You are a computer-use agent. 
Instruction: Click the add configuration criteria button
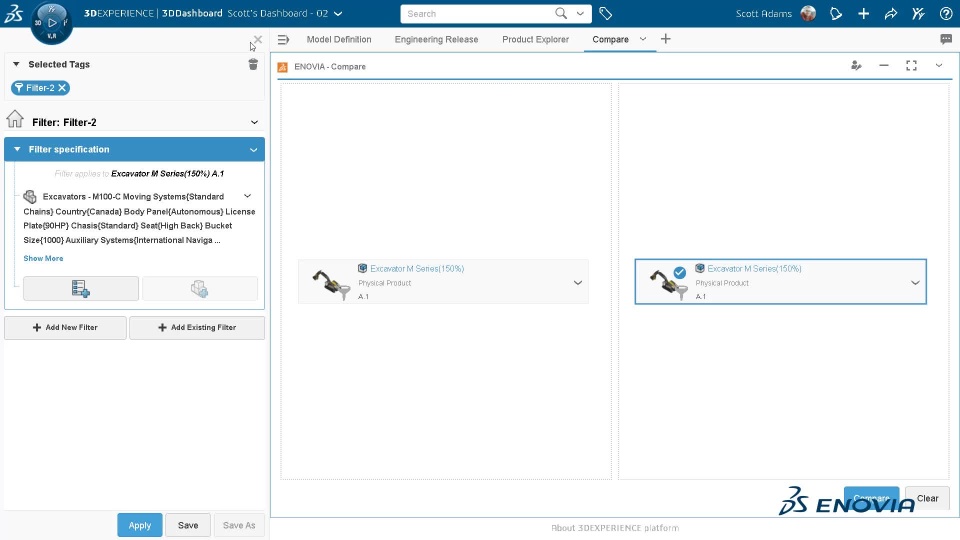[81, 288]
